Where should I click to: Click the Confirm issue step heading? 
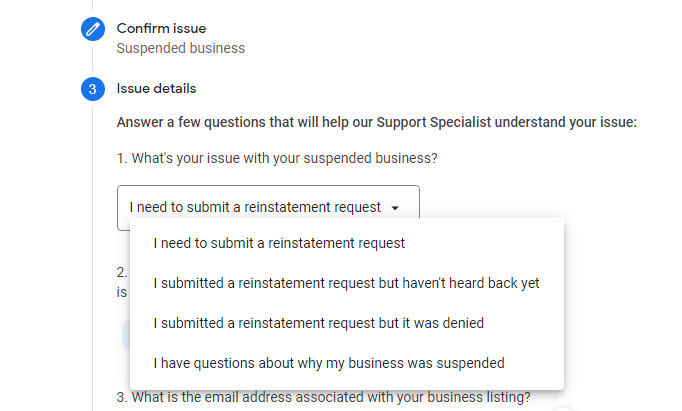click(x=161, y=28)
